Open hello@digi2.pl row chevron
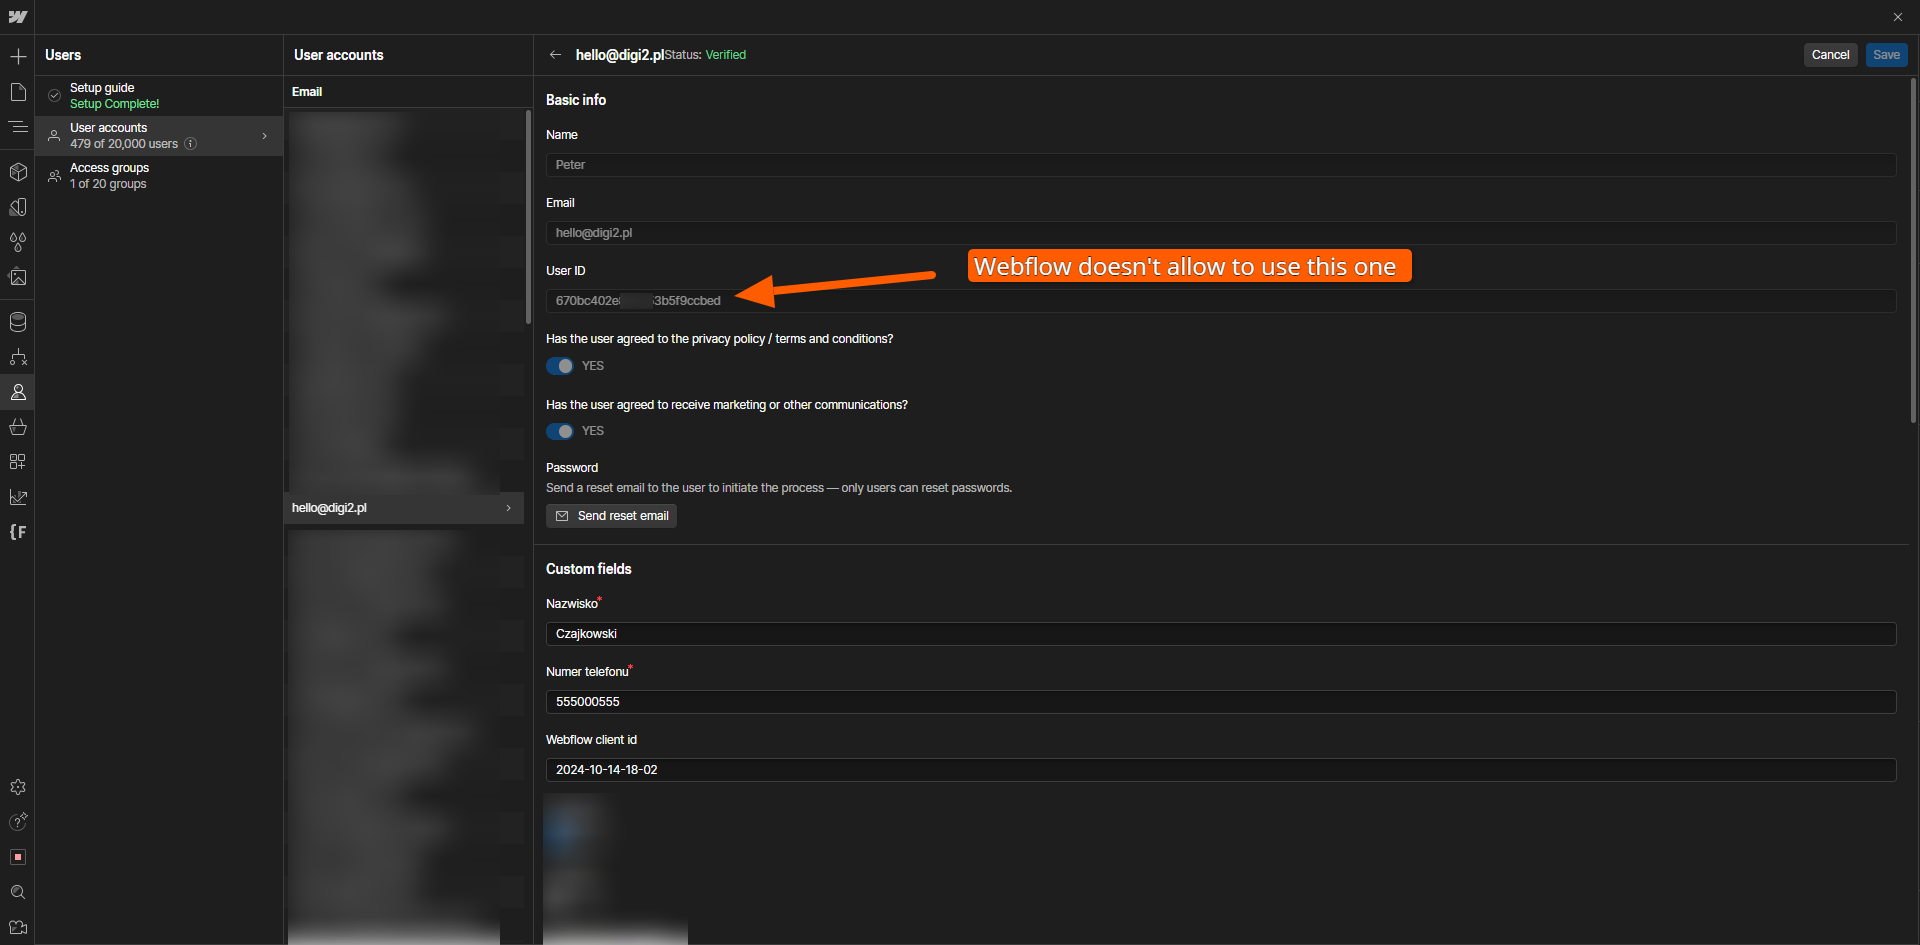Image resolution: width=1920 pixels, height=945 pixels. pos(508,508)
